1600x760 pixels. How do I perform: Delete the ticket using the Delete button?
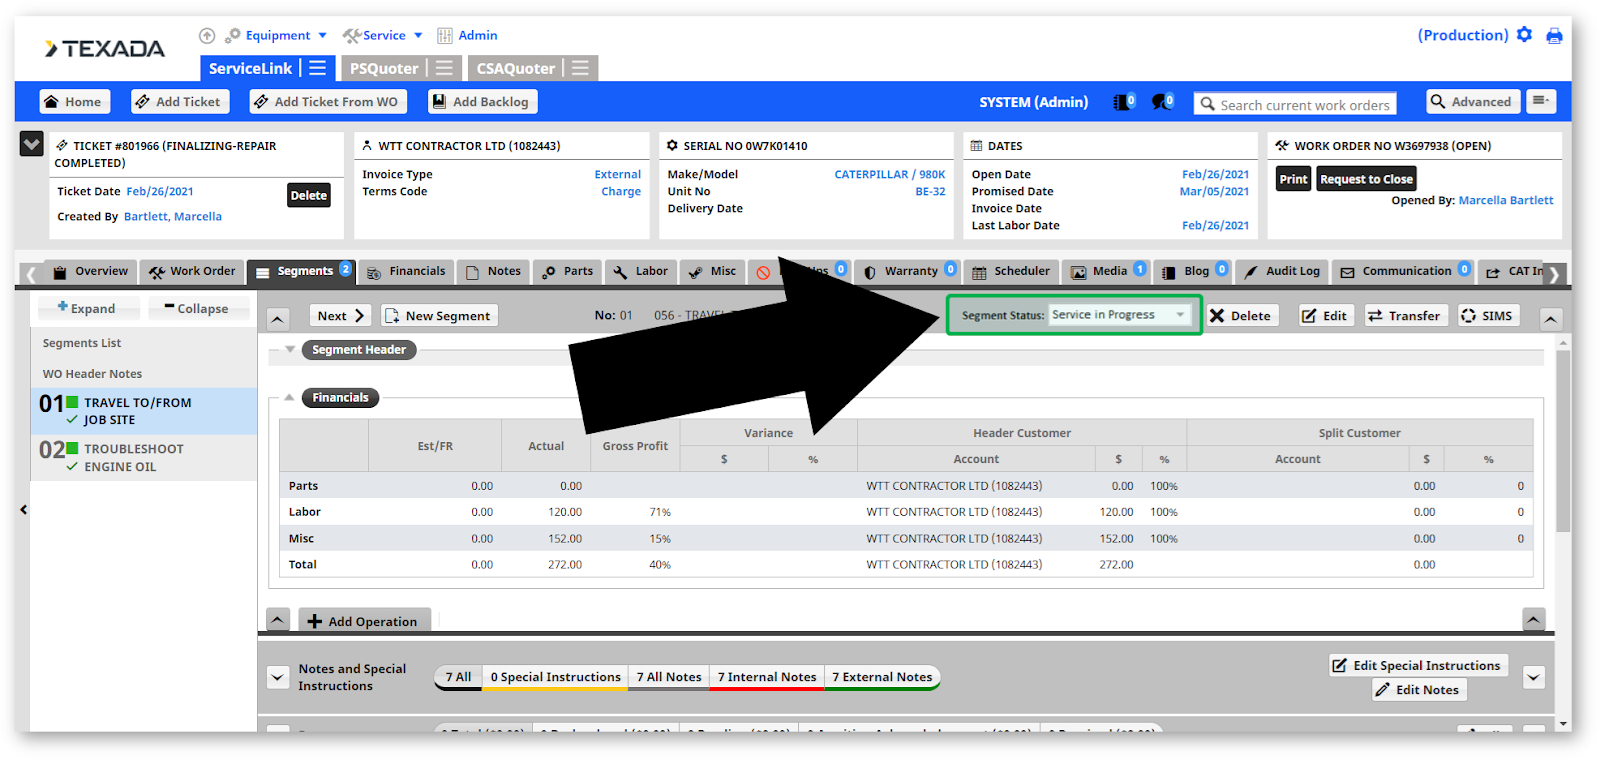pyautogui.click(x=309, y=196)
